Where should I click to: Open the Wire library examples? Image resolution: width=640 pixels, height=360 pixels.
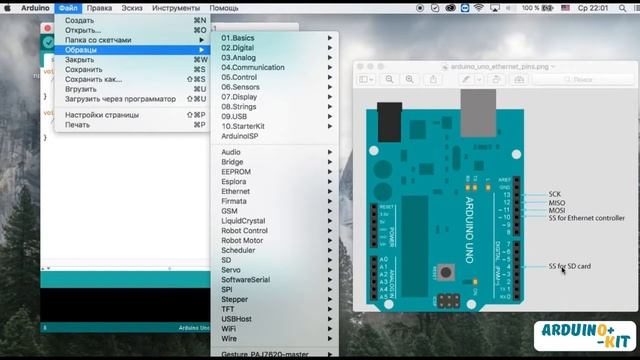[275, 338]
